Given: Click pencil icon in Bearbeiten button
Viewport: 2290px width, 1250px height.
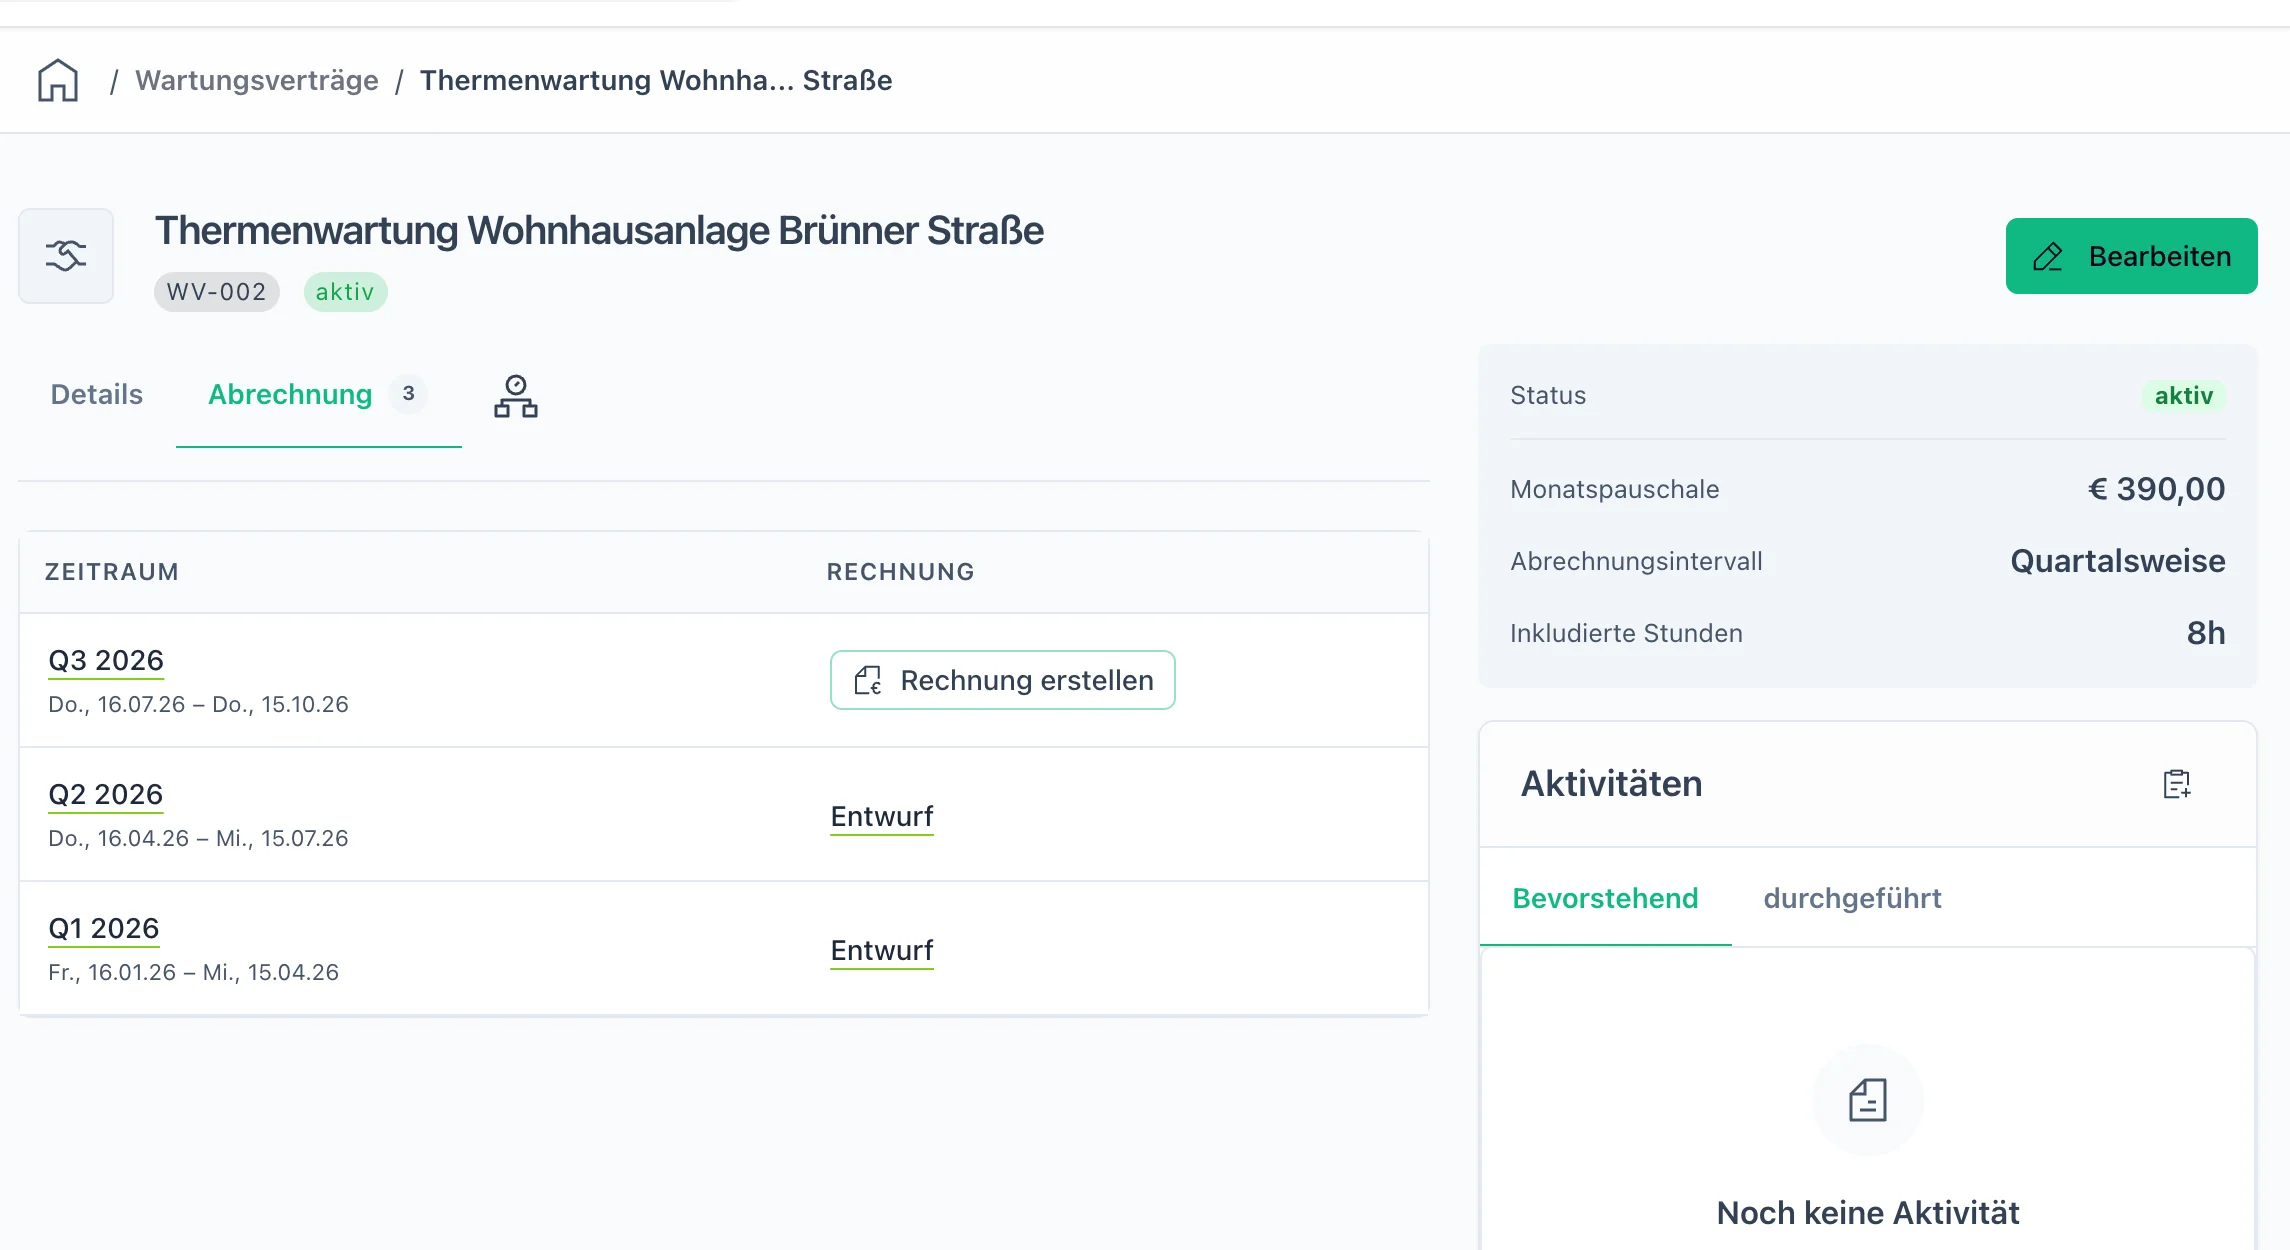Looking at the screenshot, I should 2048,257.
